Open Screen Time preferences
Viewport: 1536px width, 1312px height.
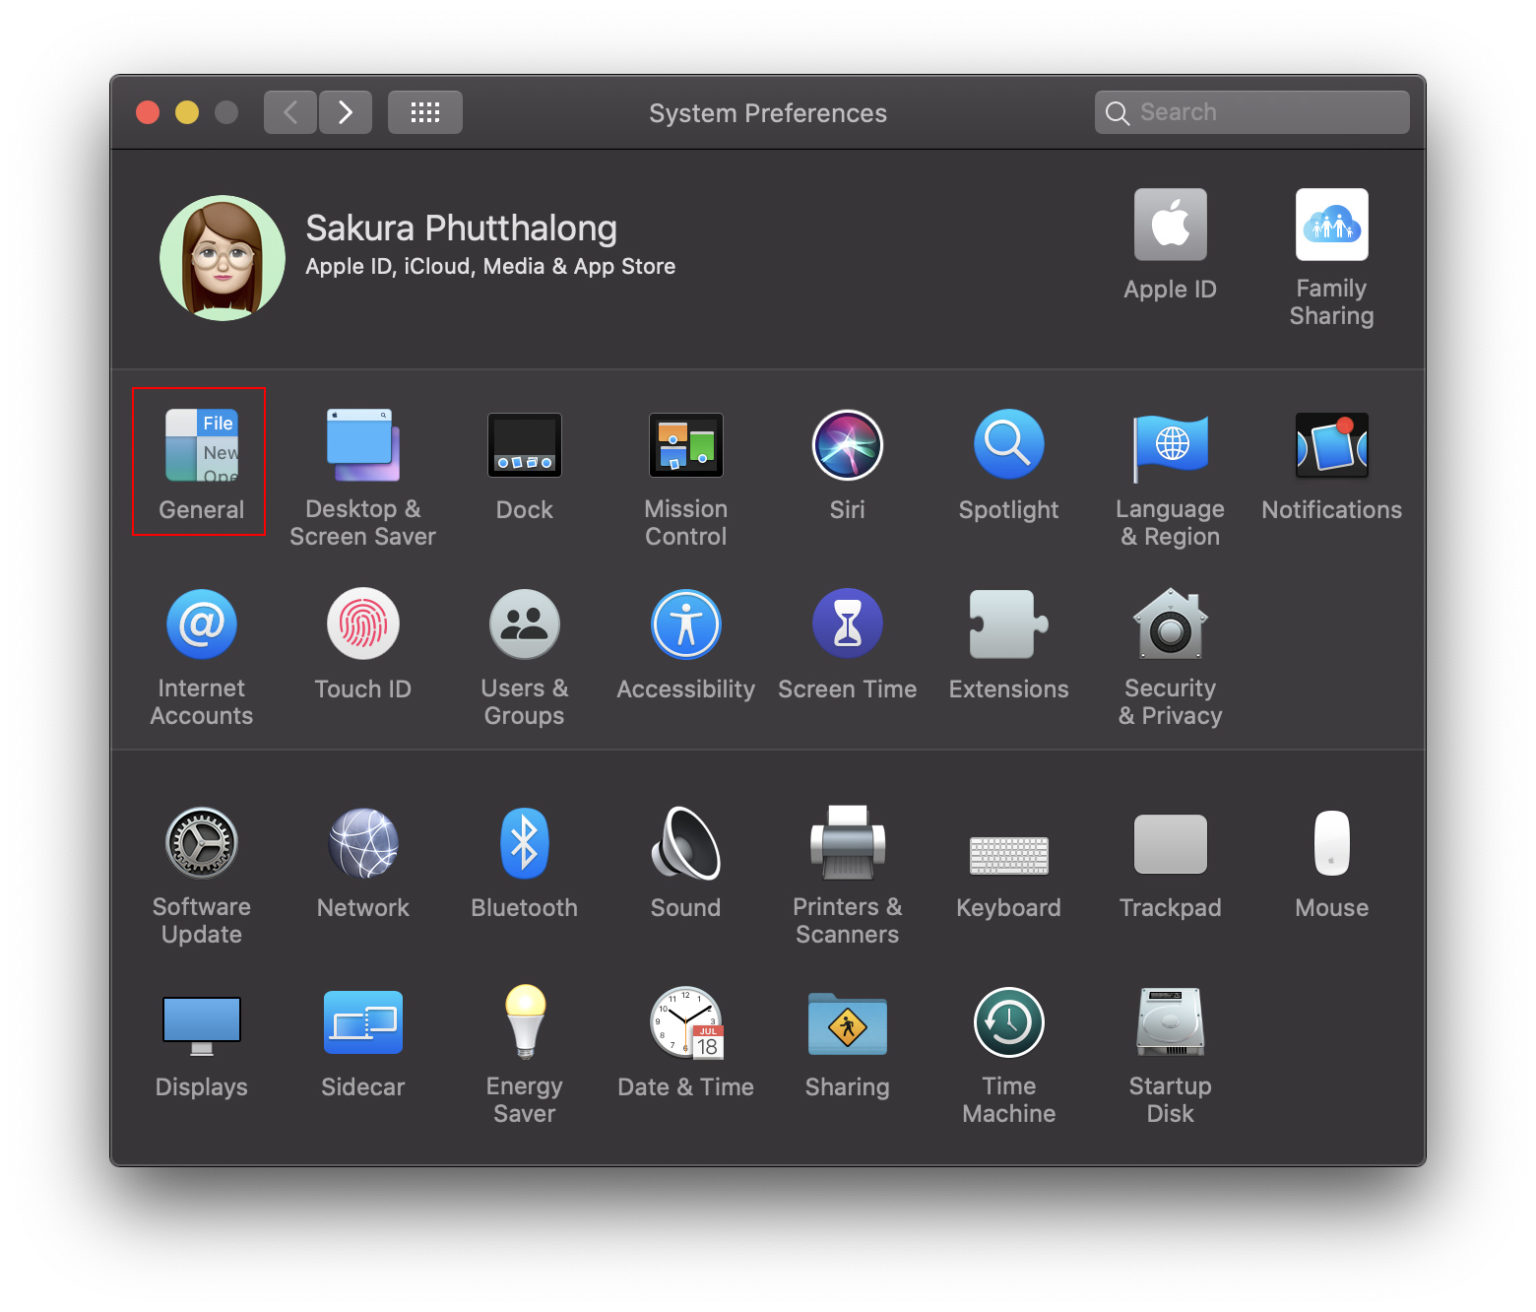click(x=847, y=633)
